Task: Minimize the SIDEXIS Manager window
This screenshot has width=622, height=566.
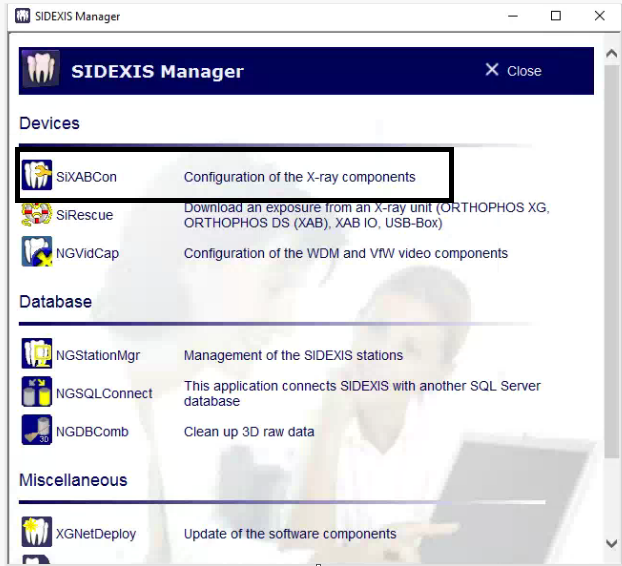Action: (513, 16)
